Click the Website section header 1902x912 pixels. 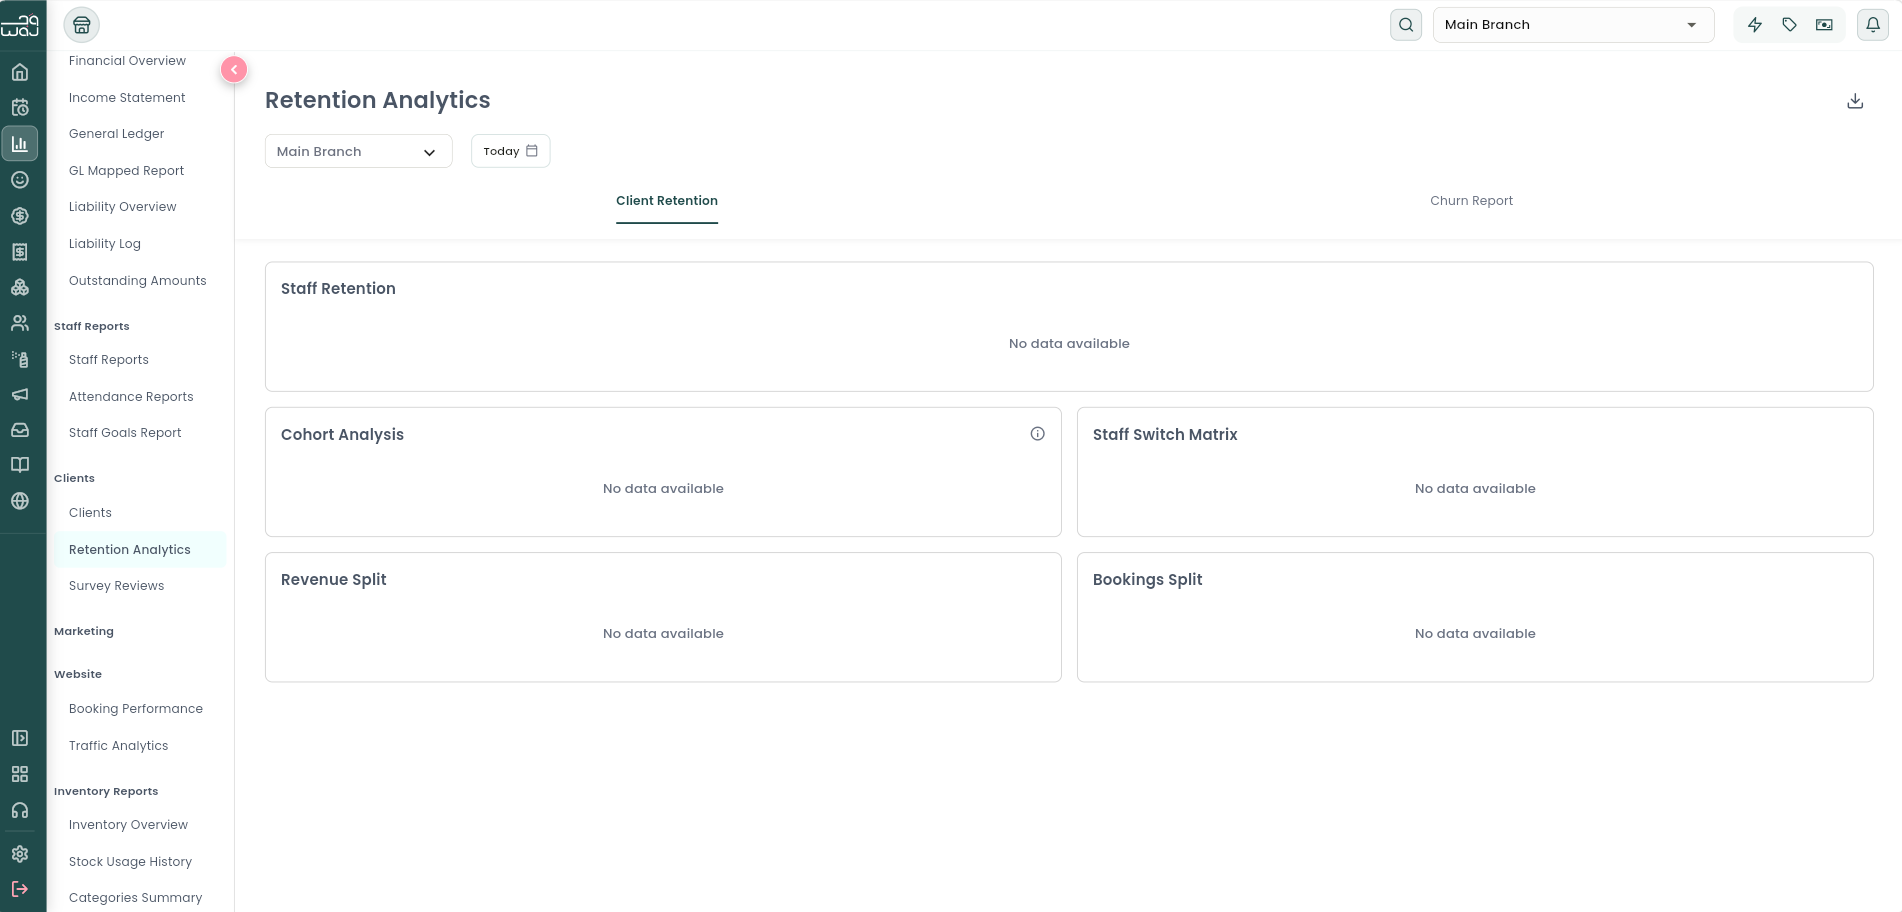point(78,674)
